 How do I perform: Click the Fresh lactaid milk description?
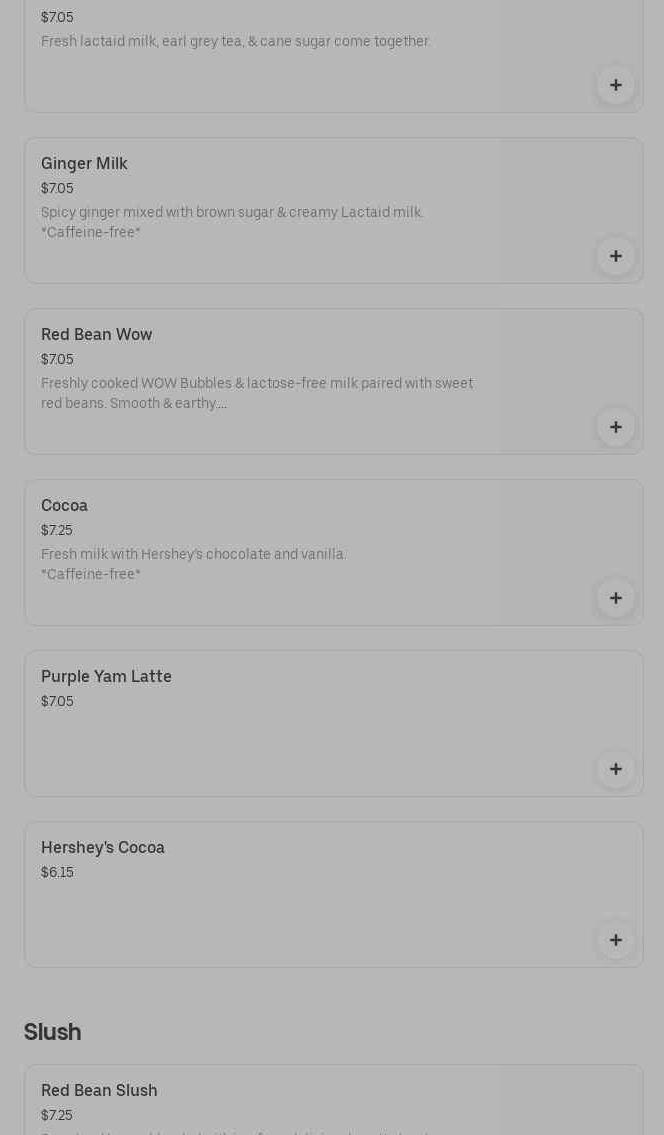tap(235, 41)
